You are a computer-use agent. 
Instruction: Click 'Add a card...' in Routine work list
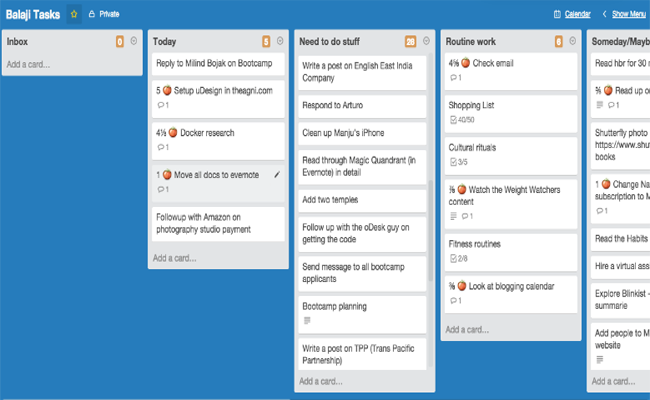pos(468,329)
